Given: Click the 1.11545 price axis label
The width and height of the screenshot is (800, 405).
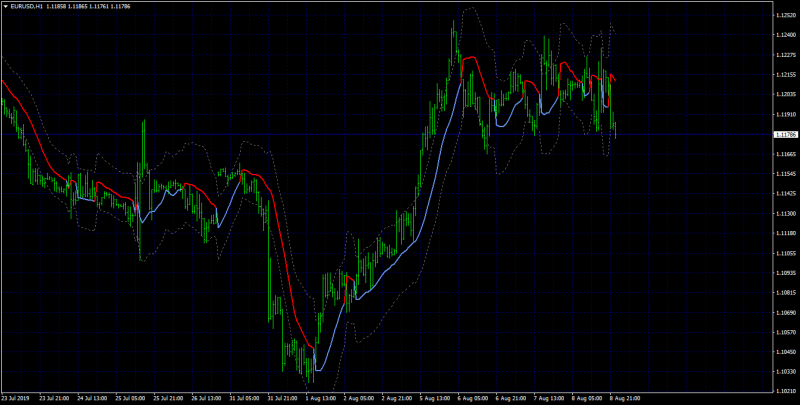Looking at the screenshot, I should 785,174.
